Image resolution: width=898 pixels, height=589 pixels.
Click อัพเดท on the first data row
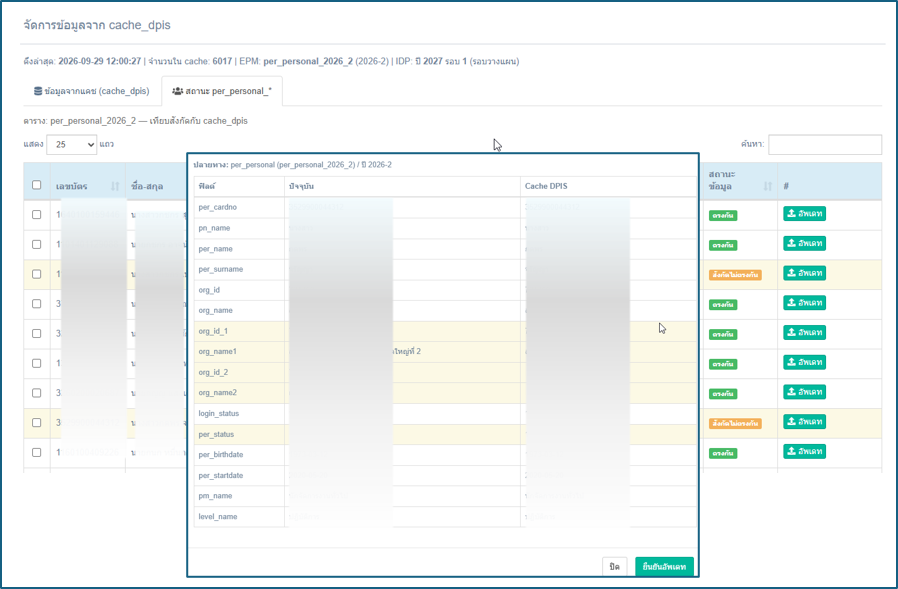805,214
